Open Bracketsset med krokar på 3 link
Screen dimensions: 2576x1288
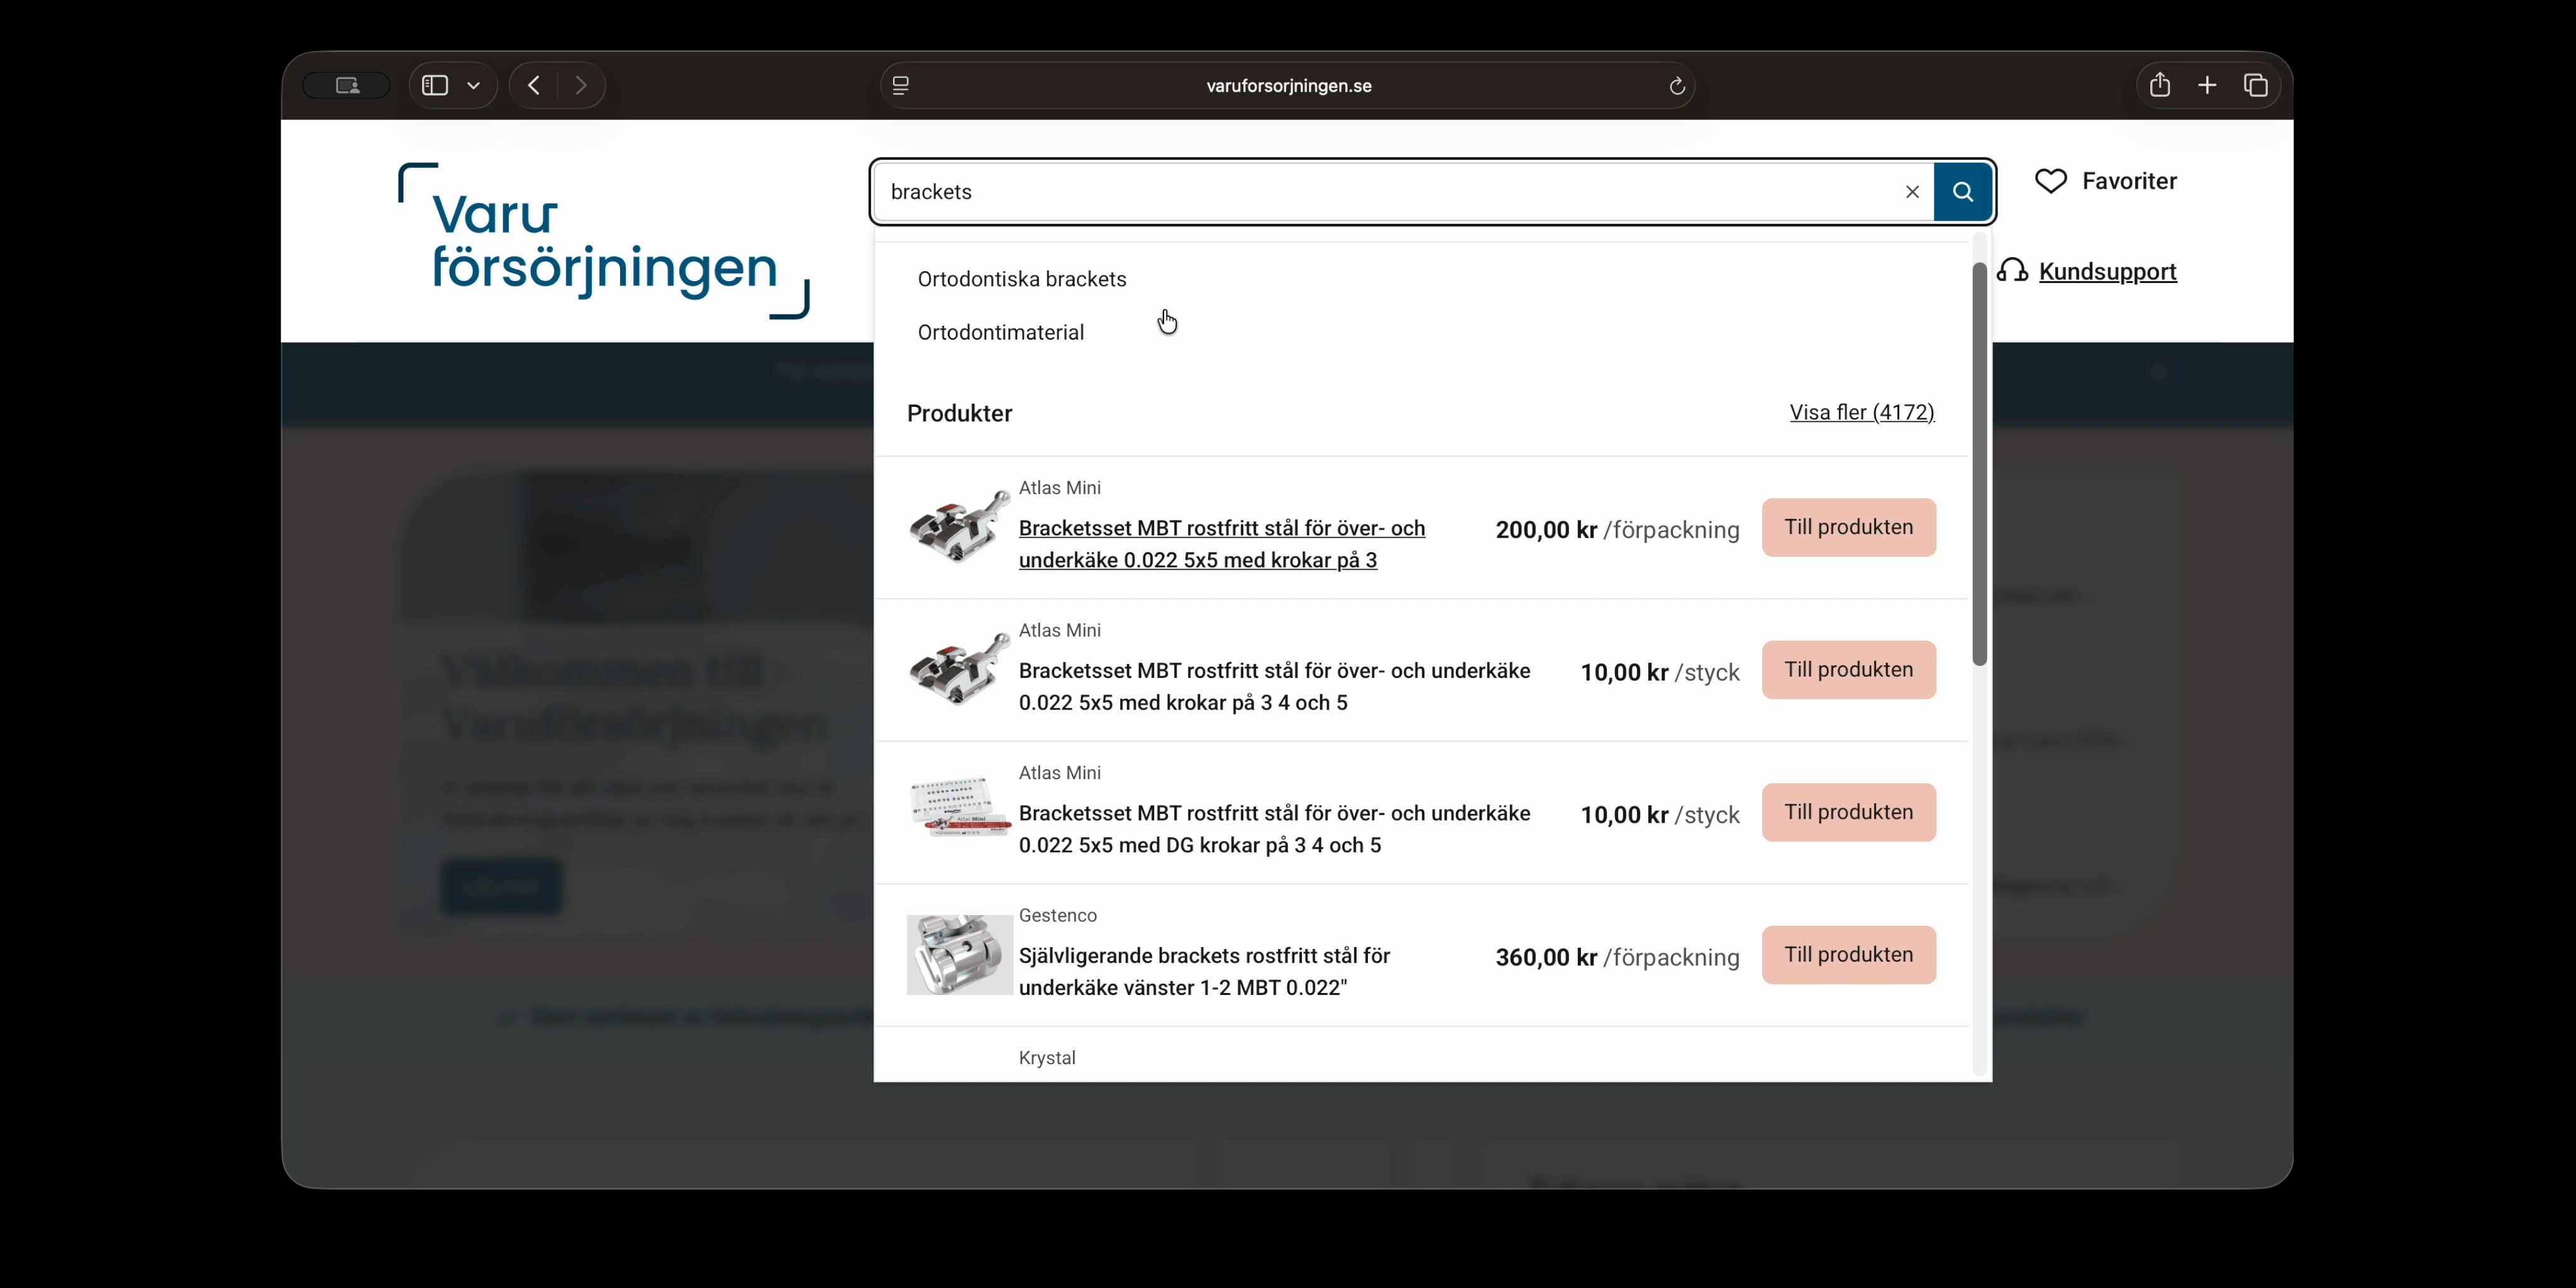[1222, 544]
